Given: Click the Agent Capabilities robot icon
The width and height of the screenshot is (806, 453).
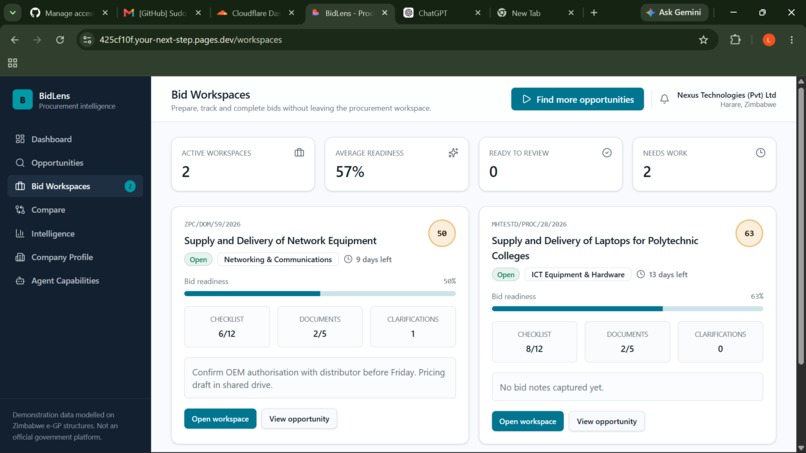Looking at the screenshot, I should 20,281.
